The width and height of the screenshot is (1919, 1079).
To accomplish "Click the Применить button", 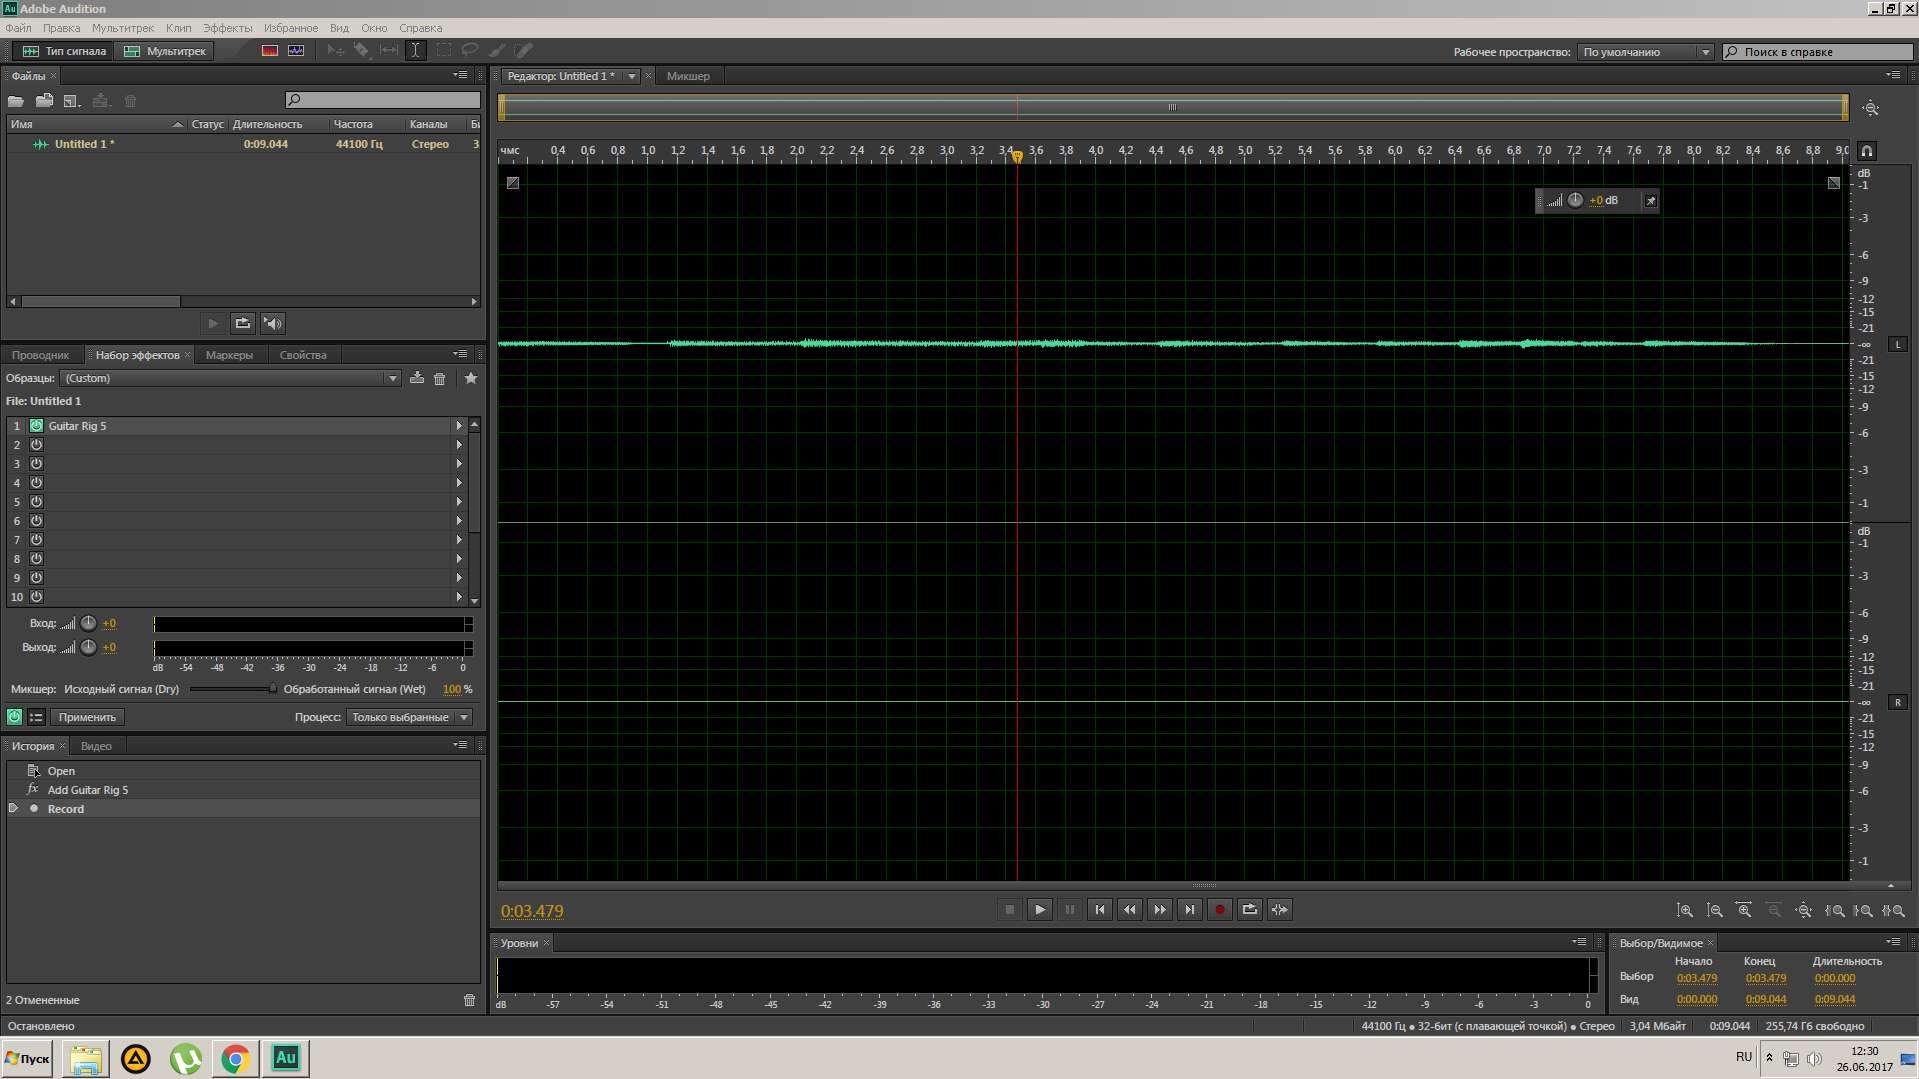I will (87, 717).
